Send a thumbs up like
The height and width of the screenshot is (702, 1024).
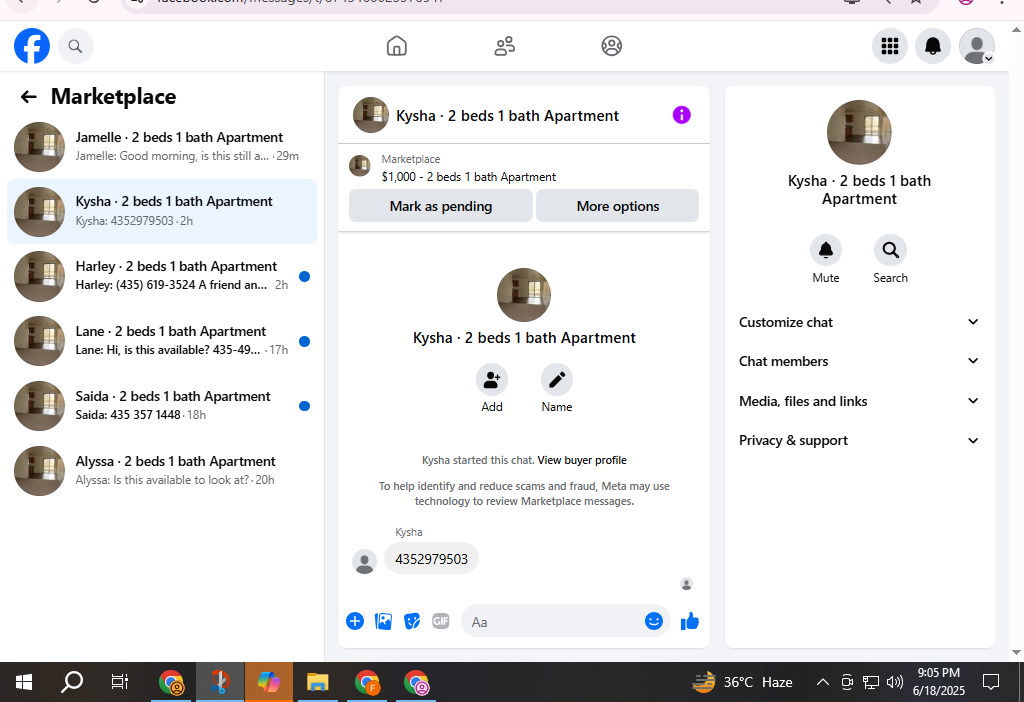(x=690, y=621)
